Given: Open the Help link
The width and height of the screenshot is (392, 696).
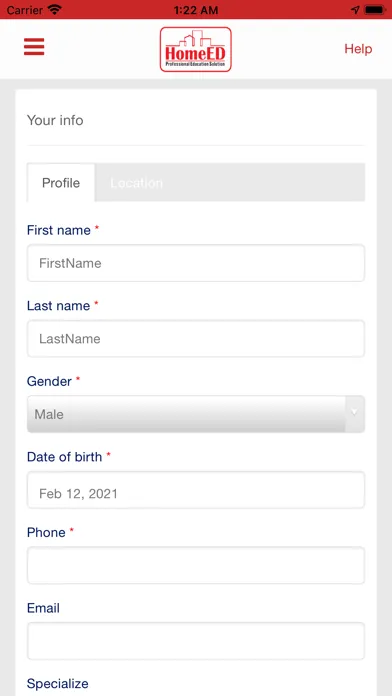Looking at the screenshot, I should click(358, 49).
